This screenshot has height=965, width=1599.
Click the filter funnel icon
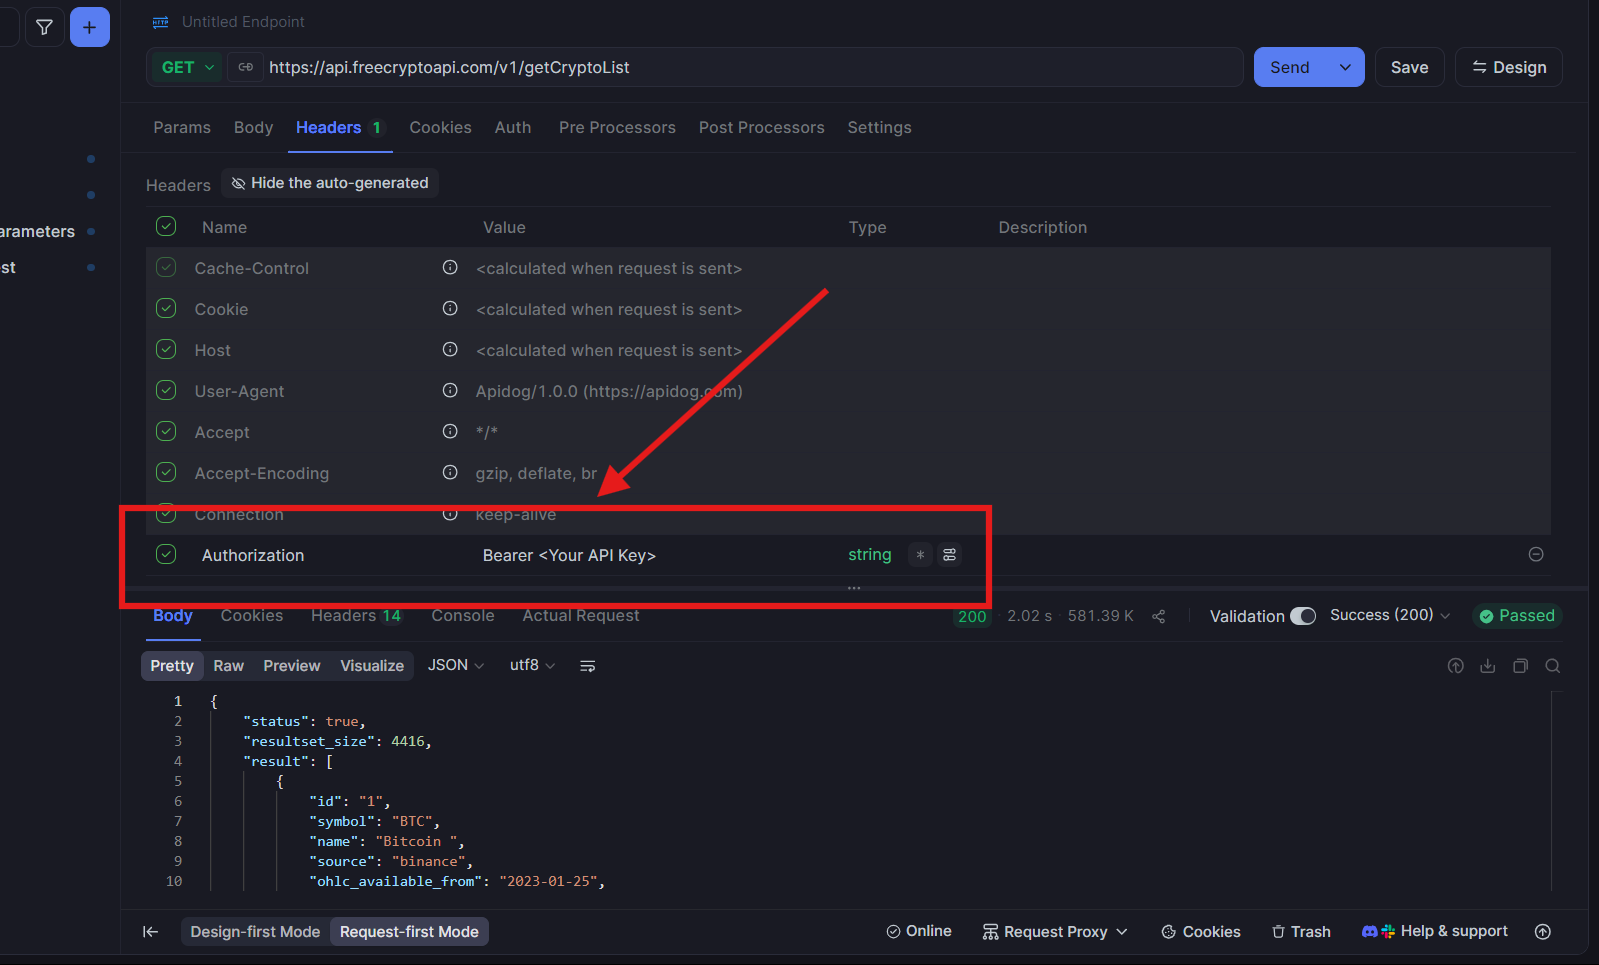[44, 27]
